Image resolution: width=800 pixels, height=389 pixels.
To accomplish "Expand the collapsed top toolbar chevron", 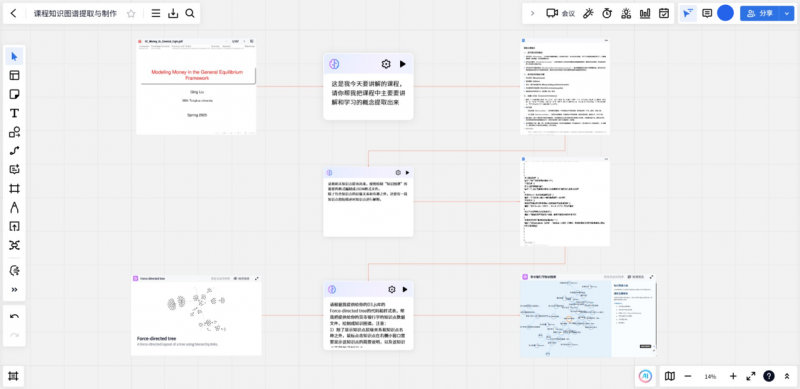I will point(533,13).
